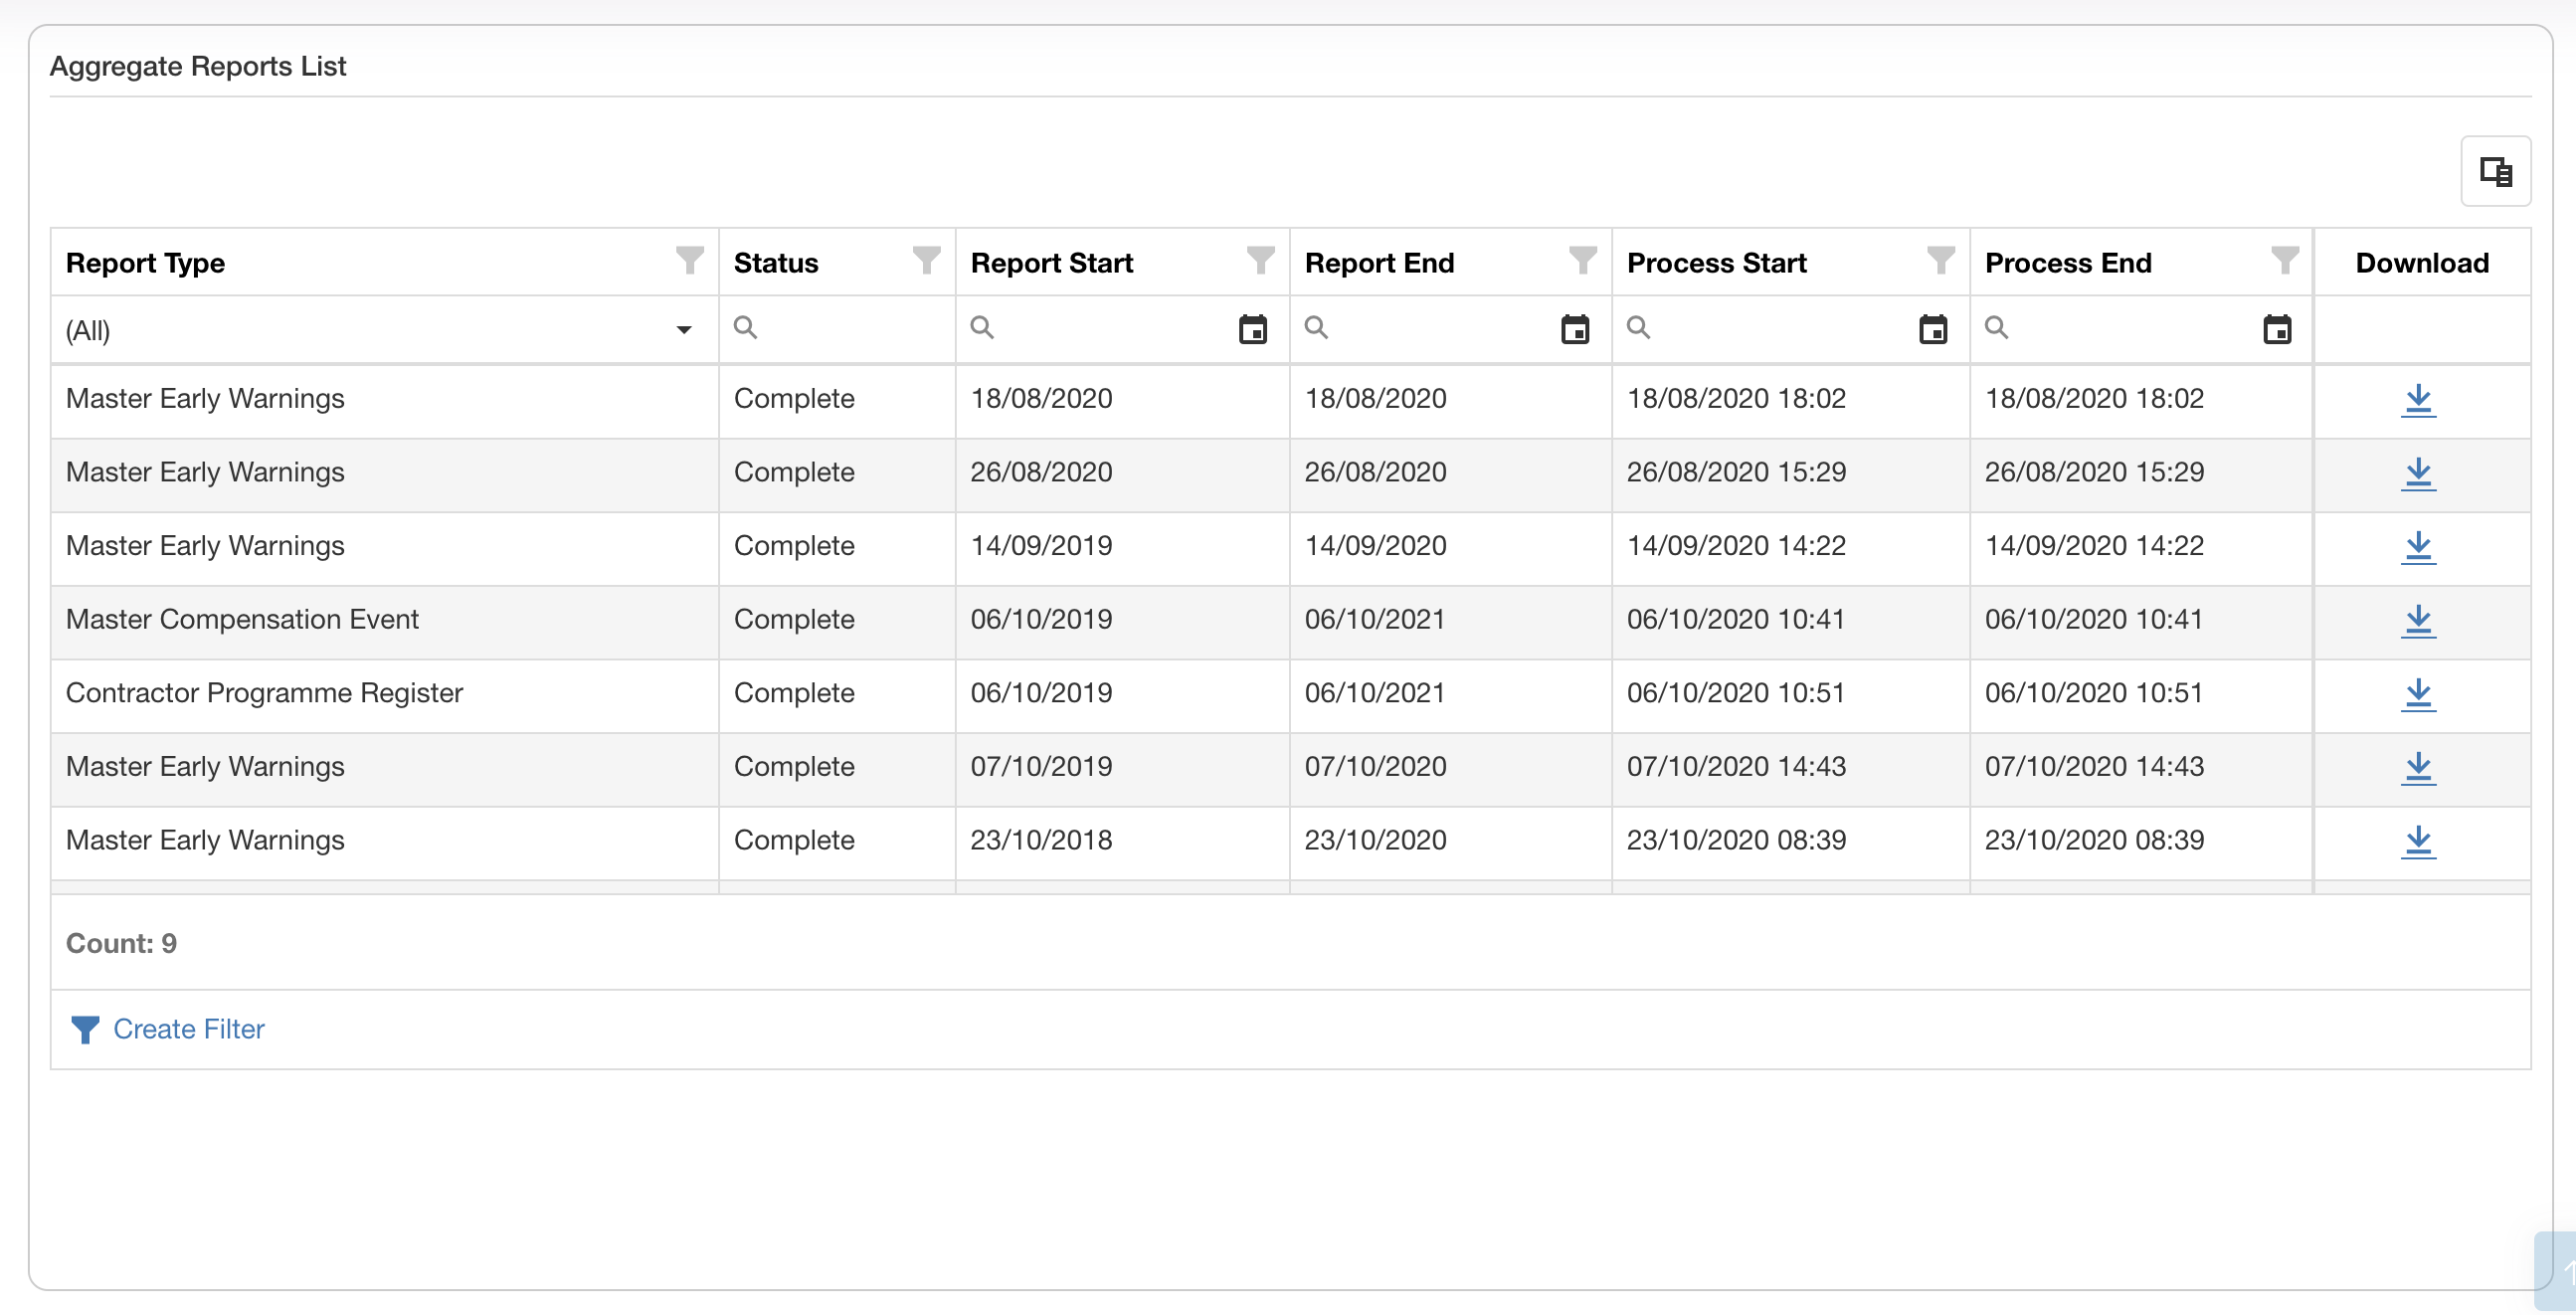This screenshot has width=2576, height=1315.
Task: Click the Report Start search magnifier icon
Action: click(x=982, y=327)
